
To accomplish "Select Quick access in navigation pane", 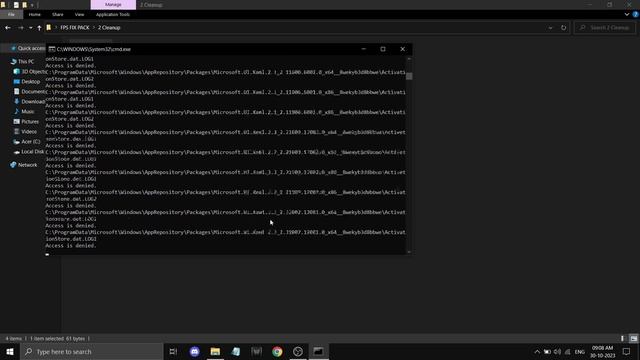I will point(28,48).
